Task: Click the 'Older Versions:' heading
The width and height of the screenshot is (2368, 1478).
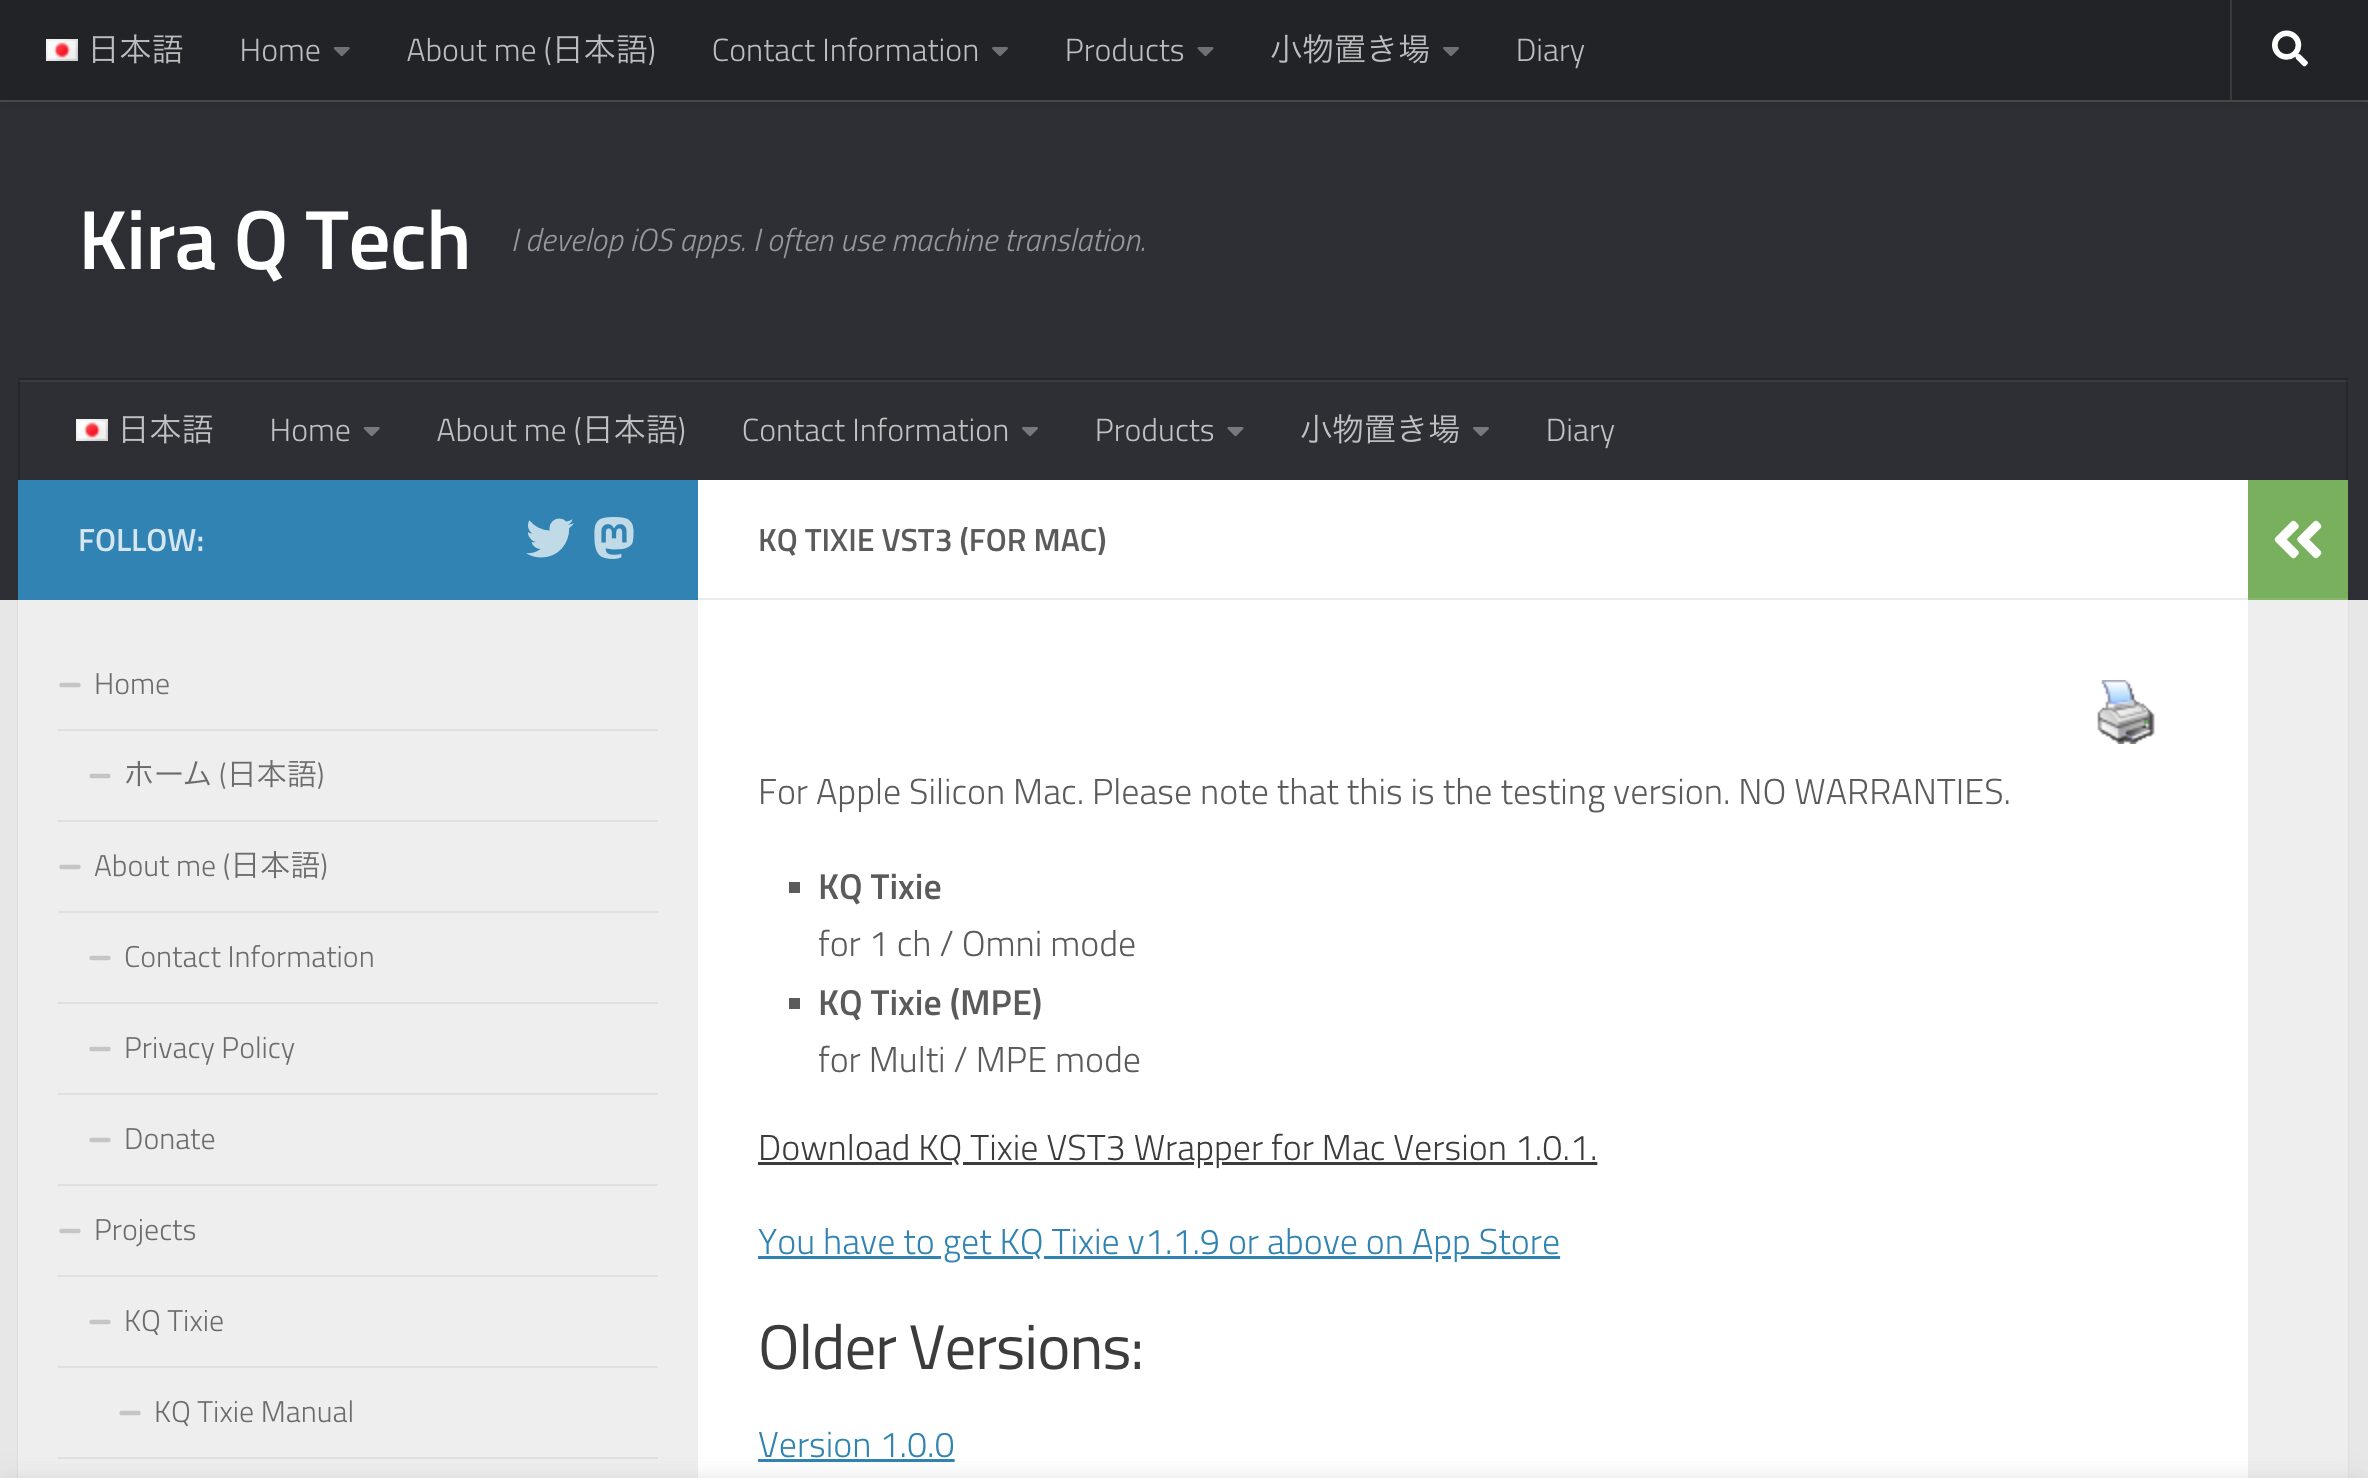Action: 951,1348
